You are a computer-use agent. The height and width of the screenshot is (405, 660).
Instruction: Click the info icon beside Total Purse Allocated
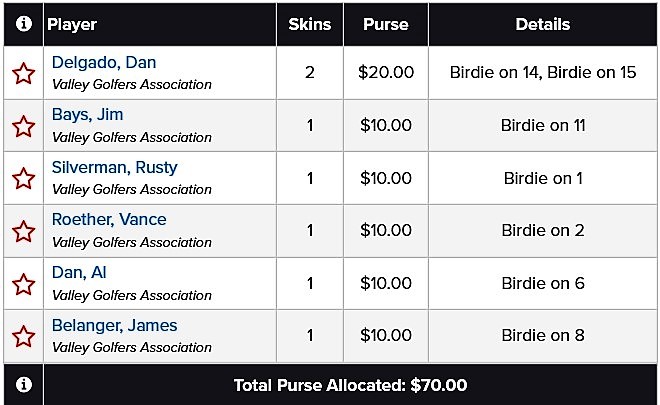(24, 384)
